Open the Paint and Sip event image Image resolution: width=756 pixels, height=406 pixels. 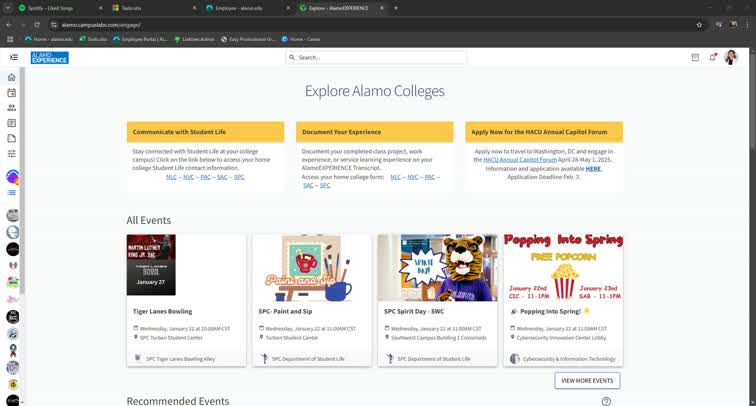(312, 268)
